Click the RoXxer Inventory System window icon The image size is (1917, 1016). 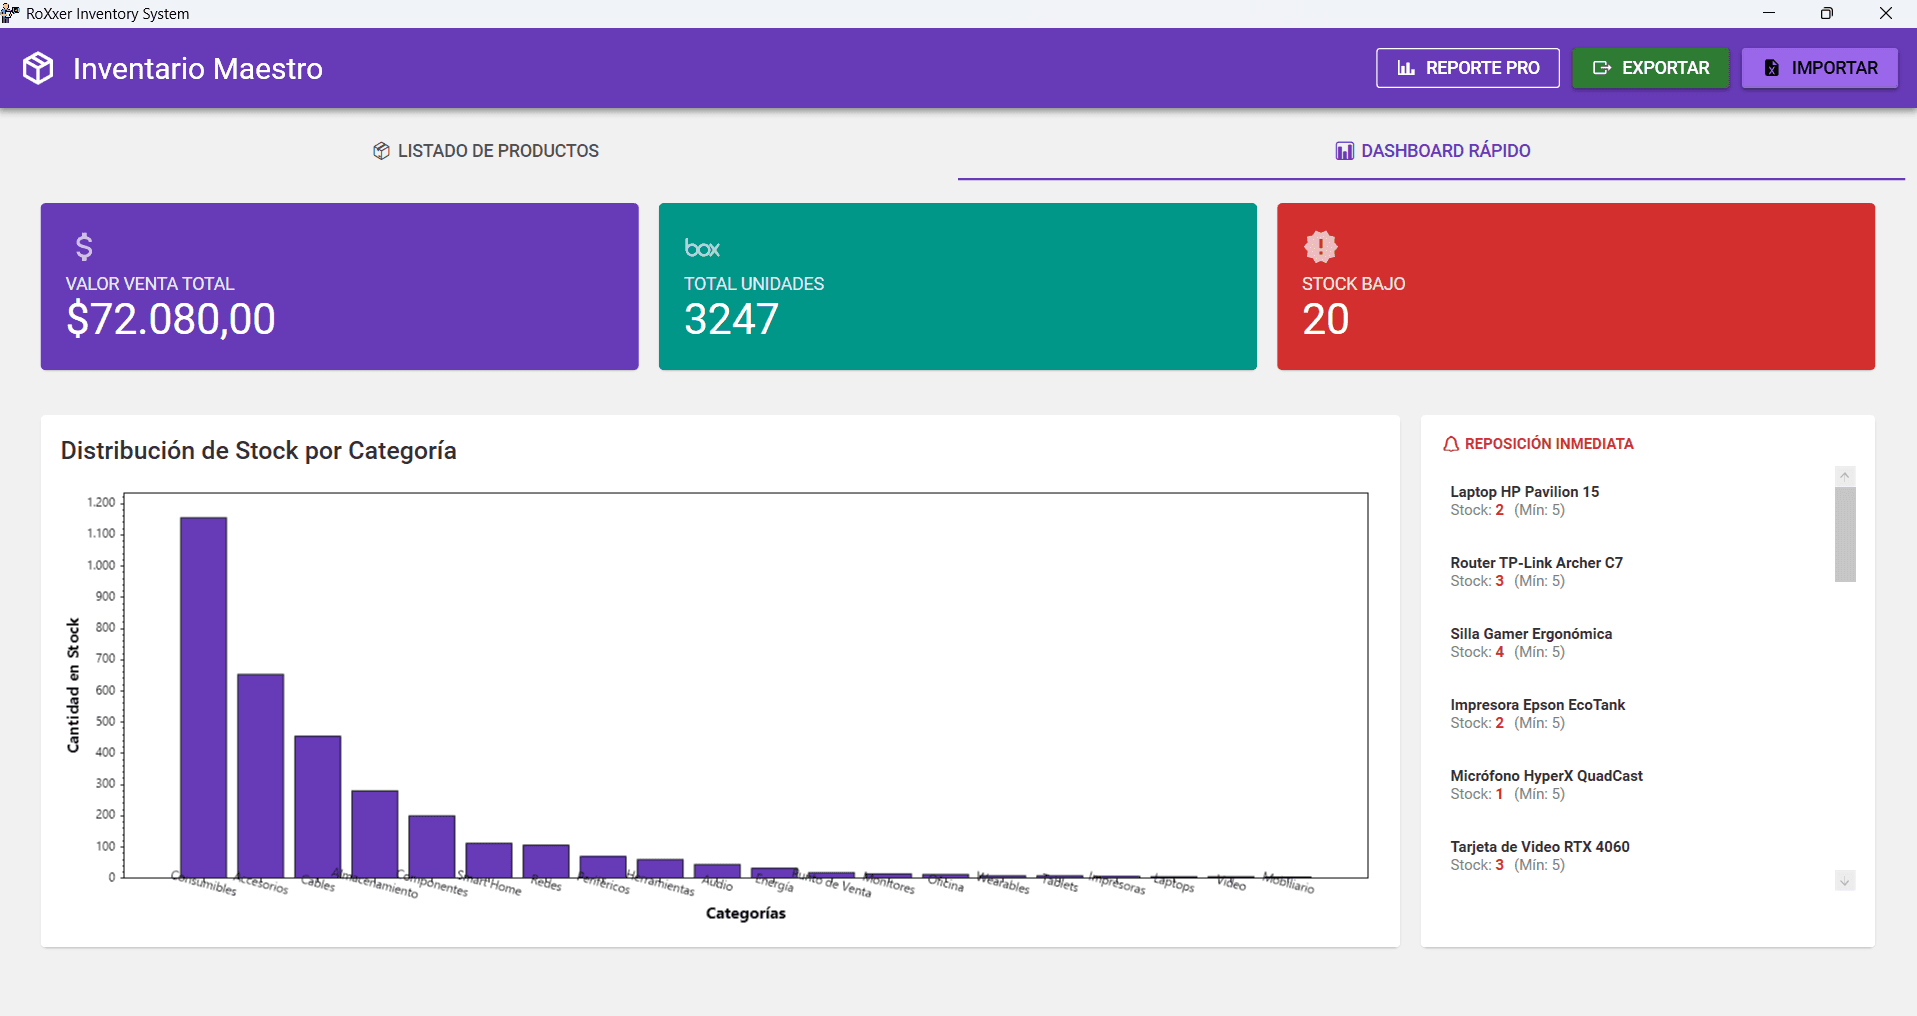(x=10, y=13)
